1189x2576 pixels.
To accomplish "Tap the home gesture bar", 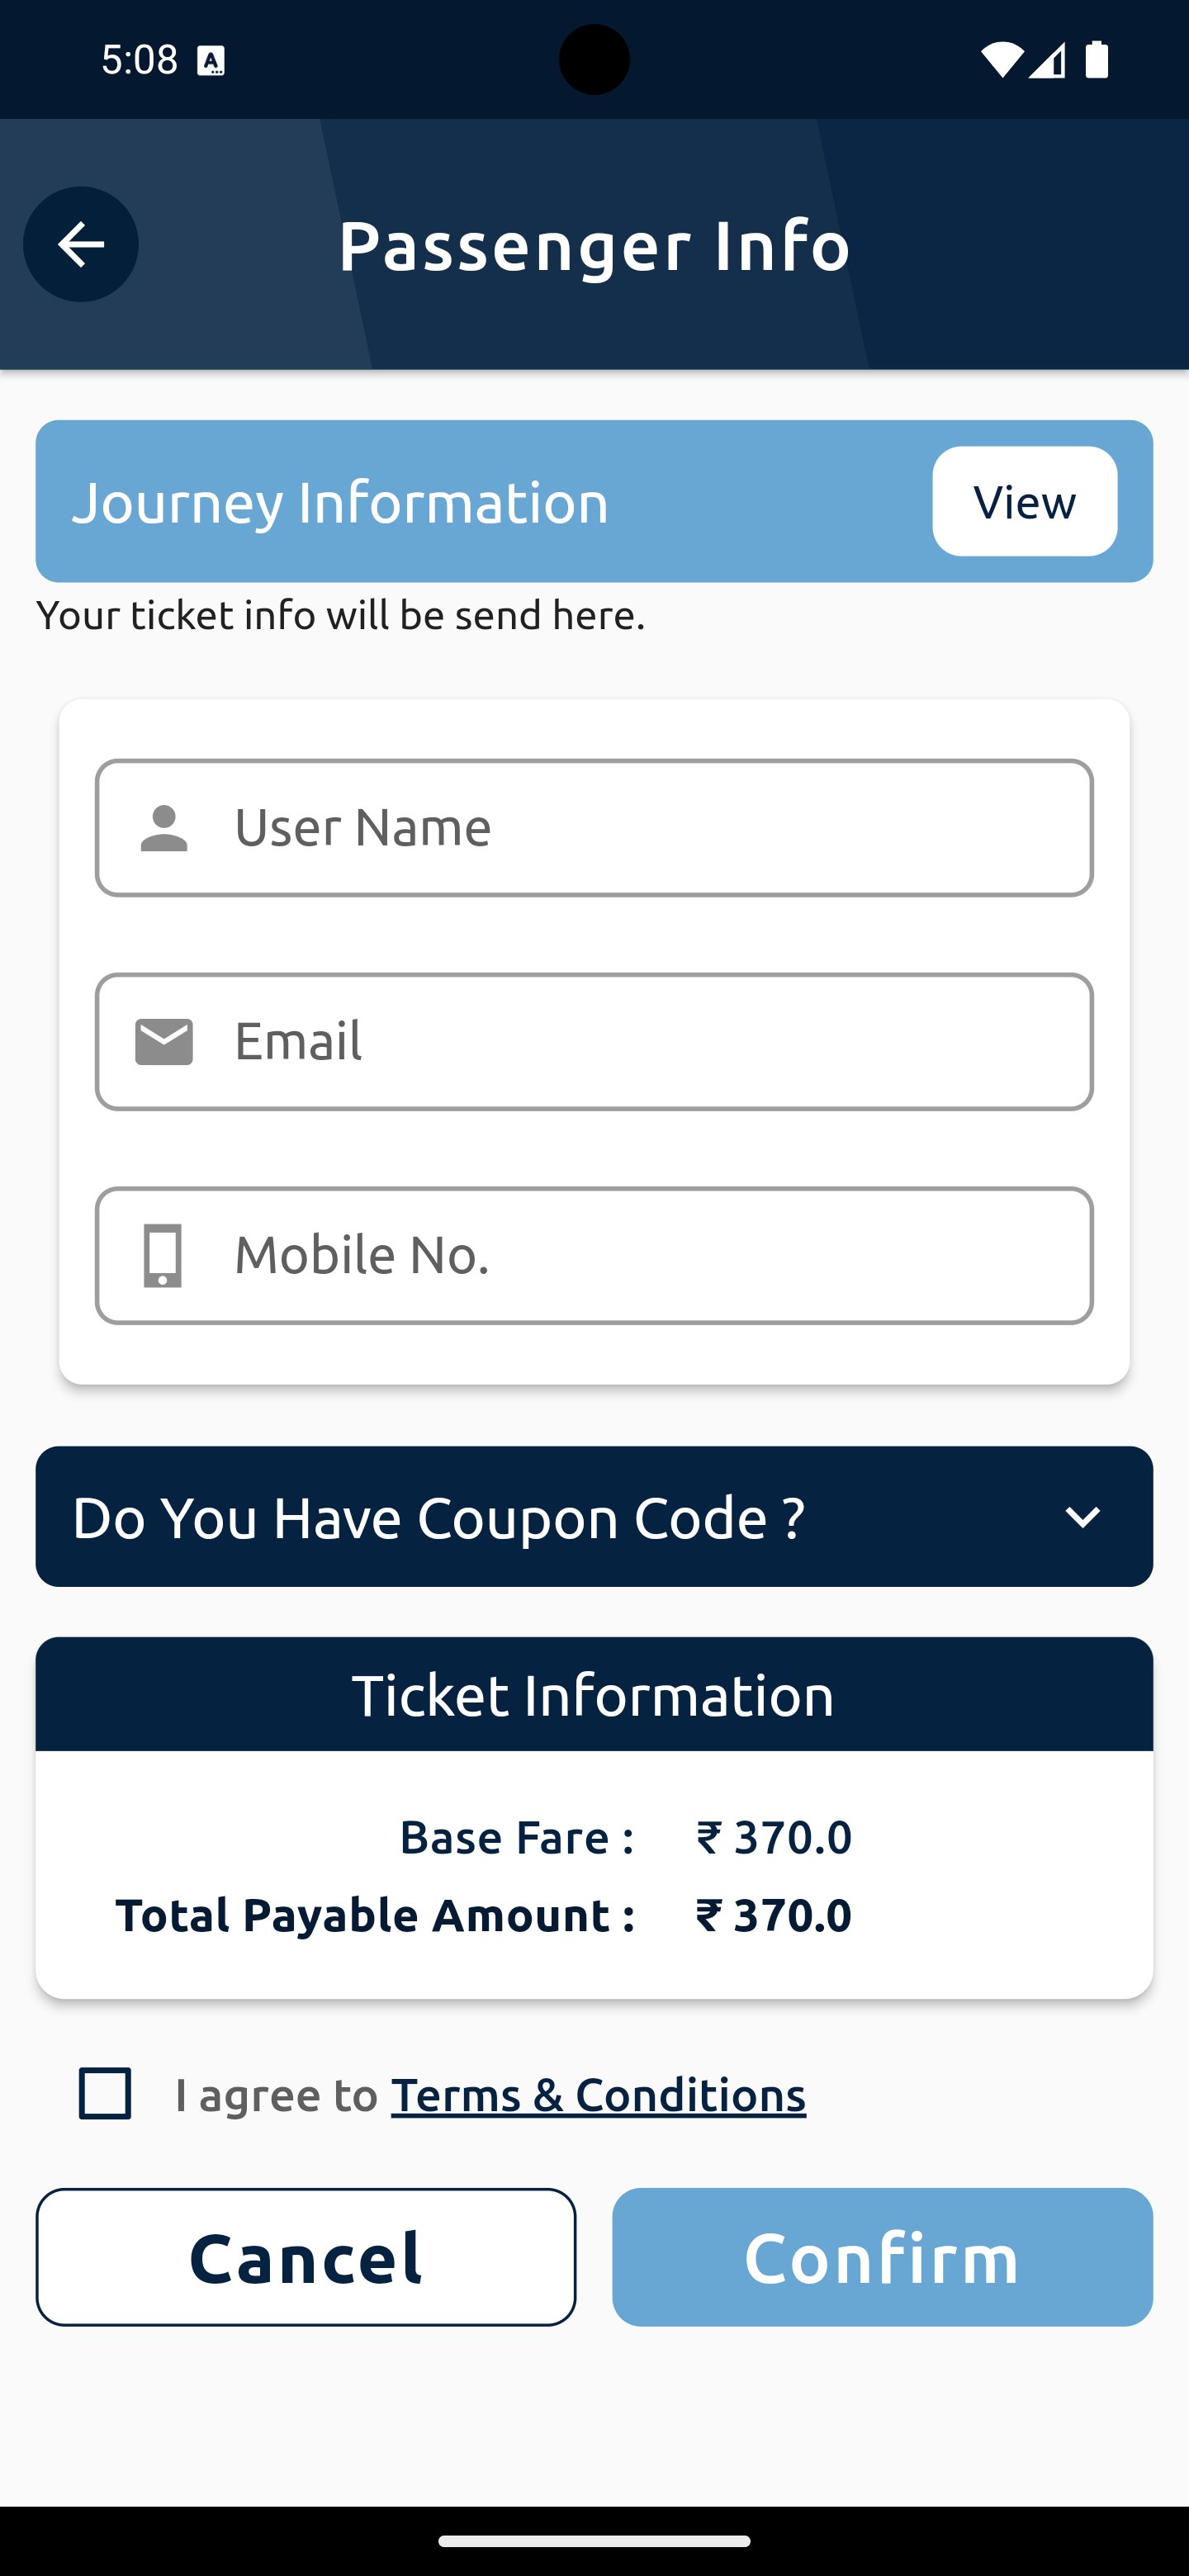I will click(594, 2541).
